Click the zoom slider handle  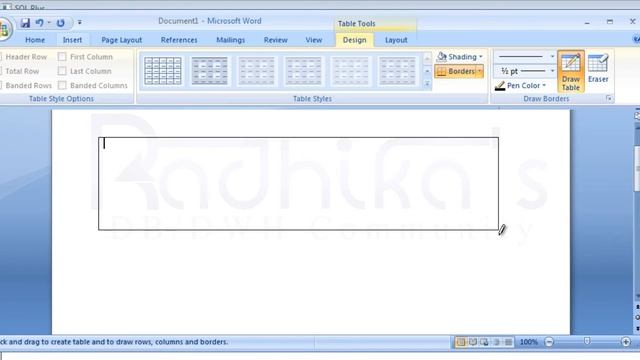click(587, 341)
